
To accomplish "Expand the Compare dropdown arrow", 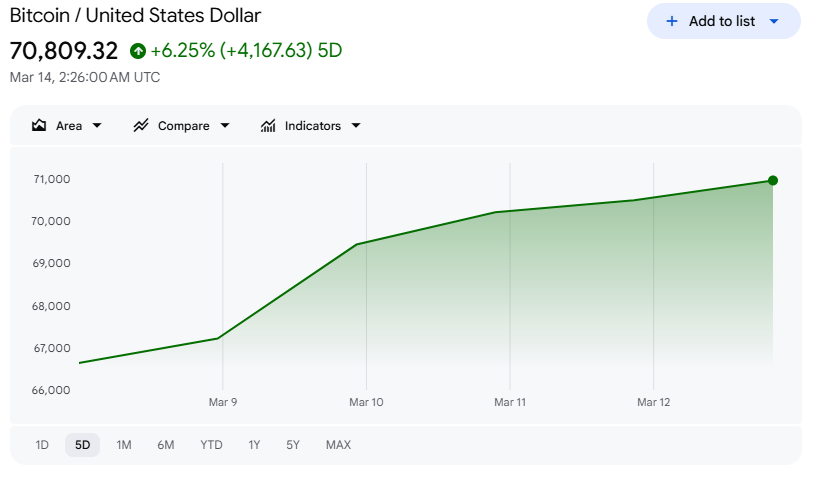I will point(225,126).
